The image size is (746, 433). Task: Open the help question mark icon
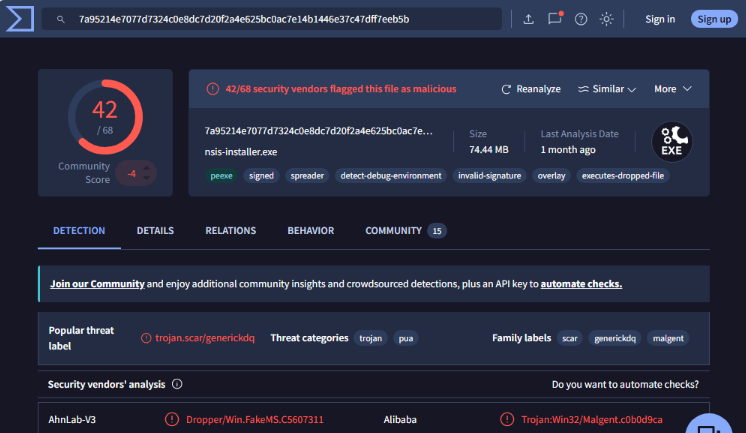[580, 19]
